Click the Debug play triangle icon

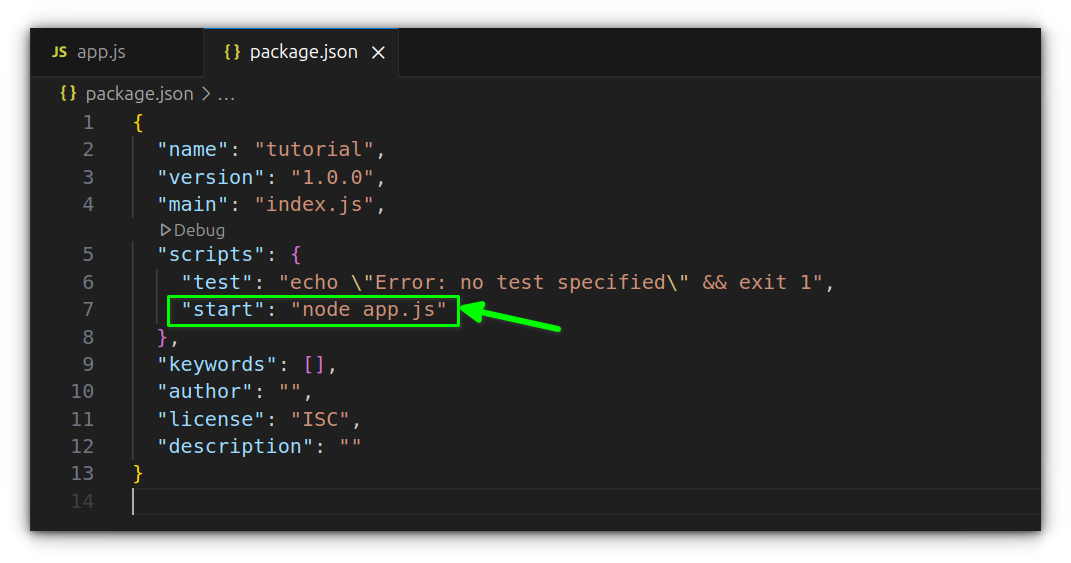point(166,230)
